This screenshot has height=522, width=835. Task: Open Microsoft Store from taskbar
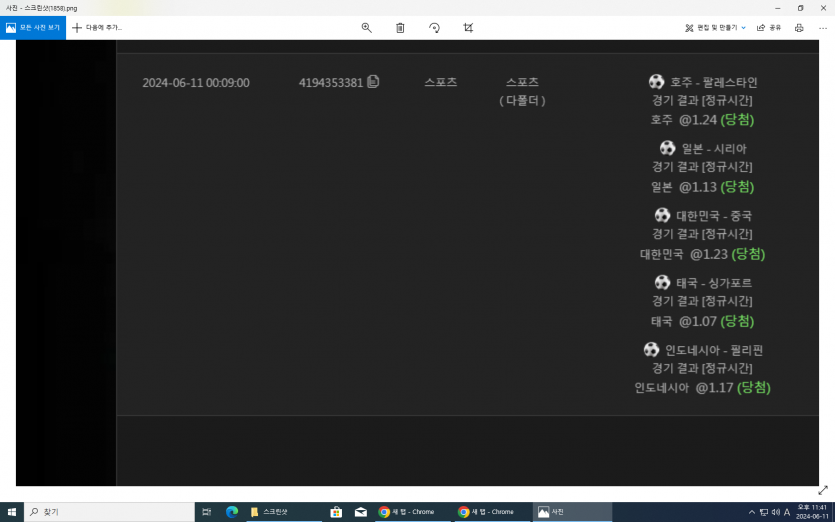[x=336, y=512]
